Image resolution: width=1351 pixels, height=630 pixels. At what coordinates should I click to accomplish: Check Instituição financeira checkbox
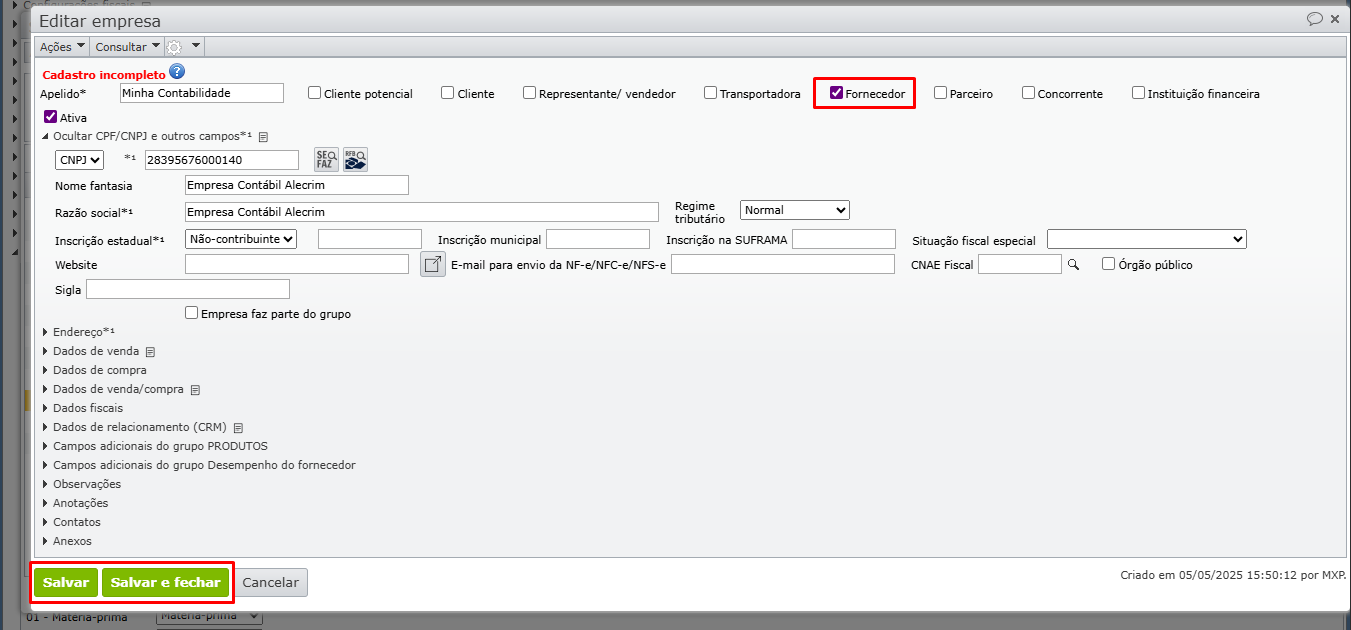pos(1138,93)
